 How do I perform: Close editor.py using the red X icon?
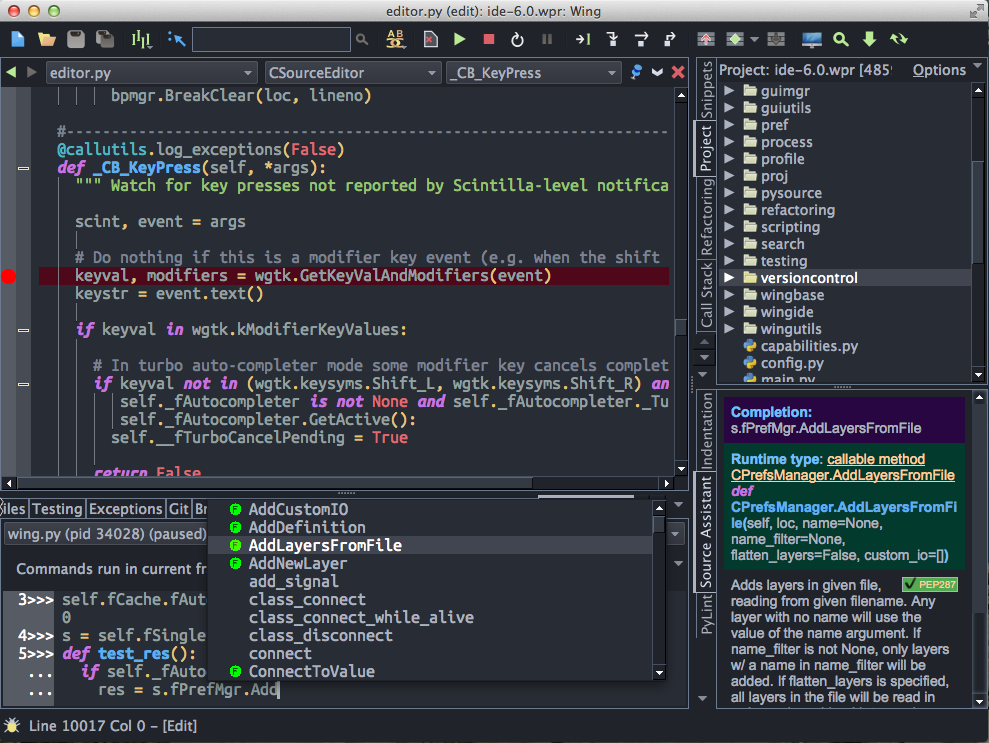pyautogui.click(x=678, y=72)
